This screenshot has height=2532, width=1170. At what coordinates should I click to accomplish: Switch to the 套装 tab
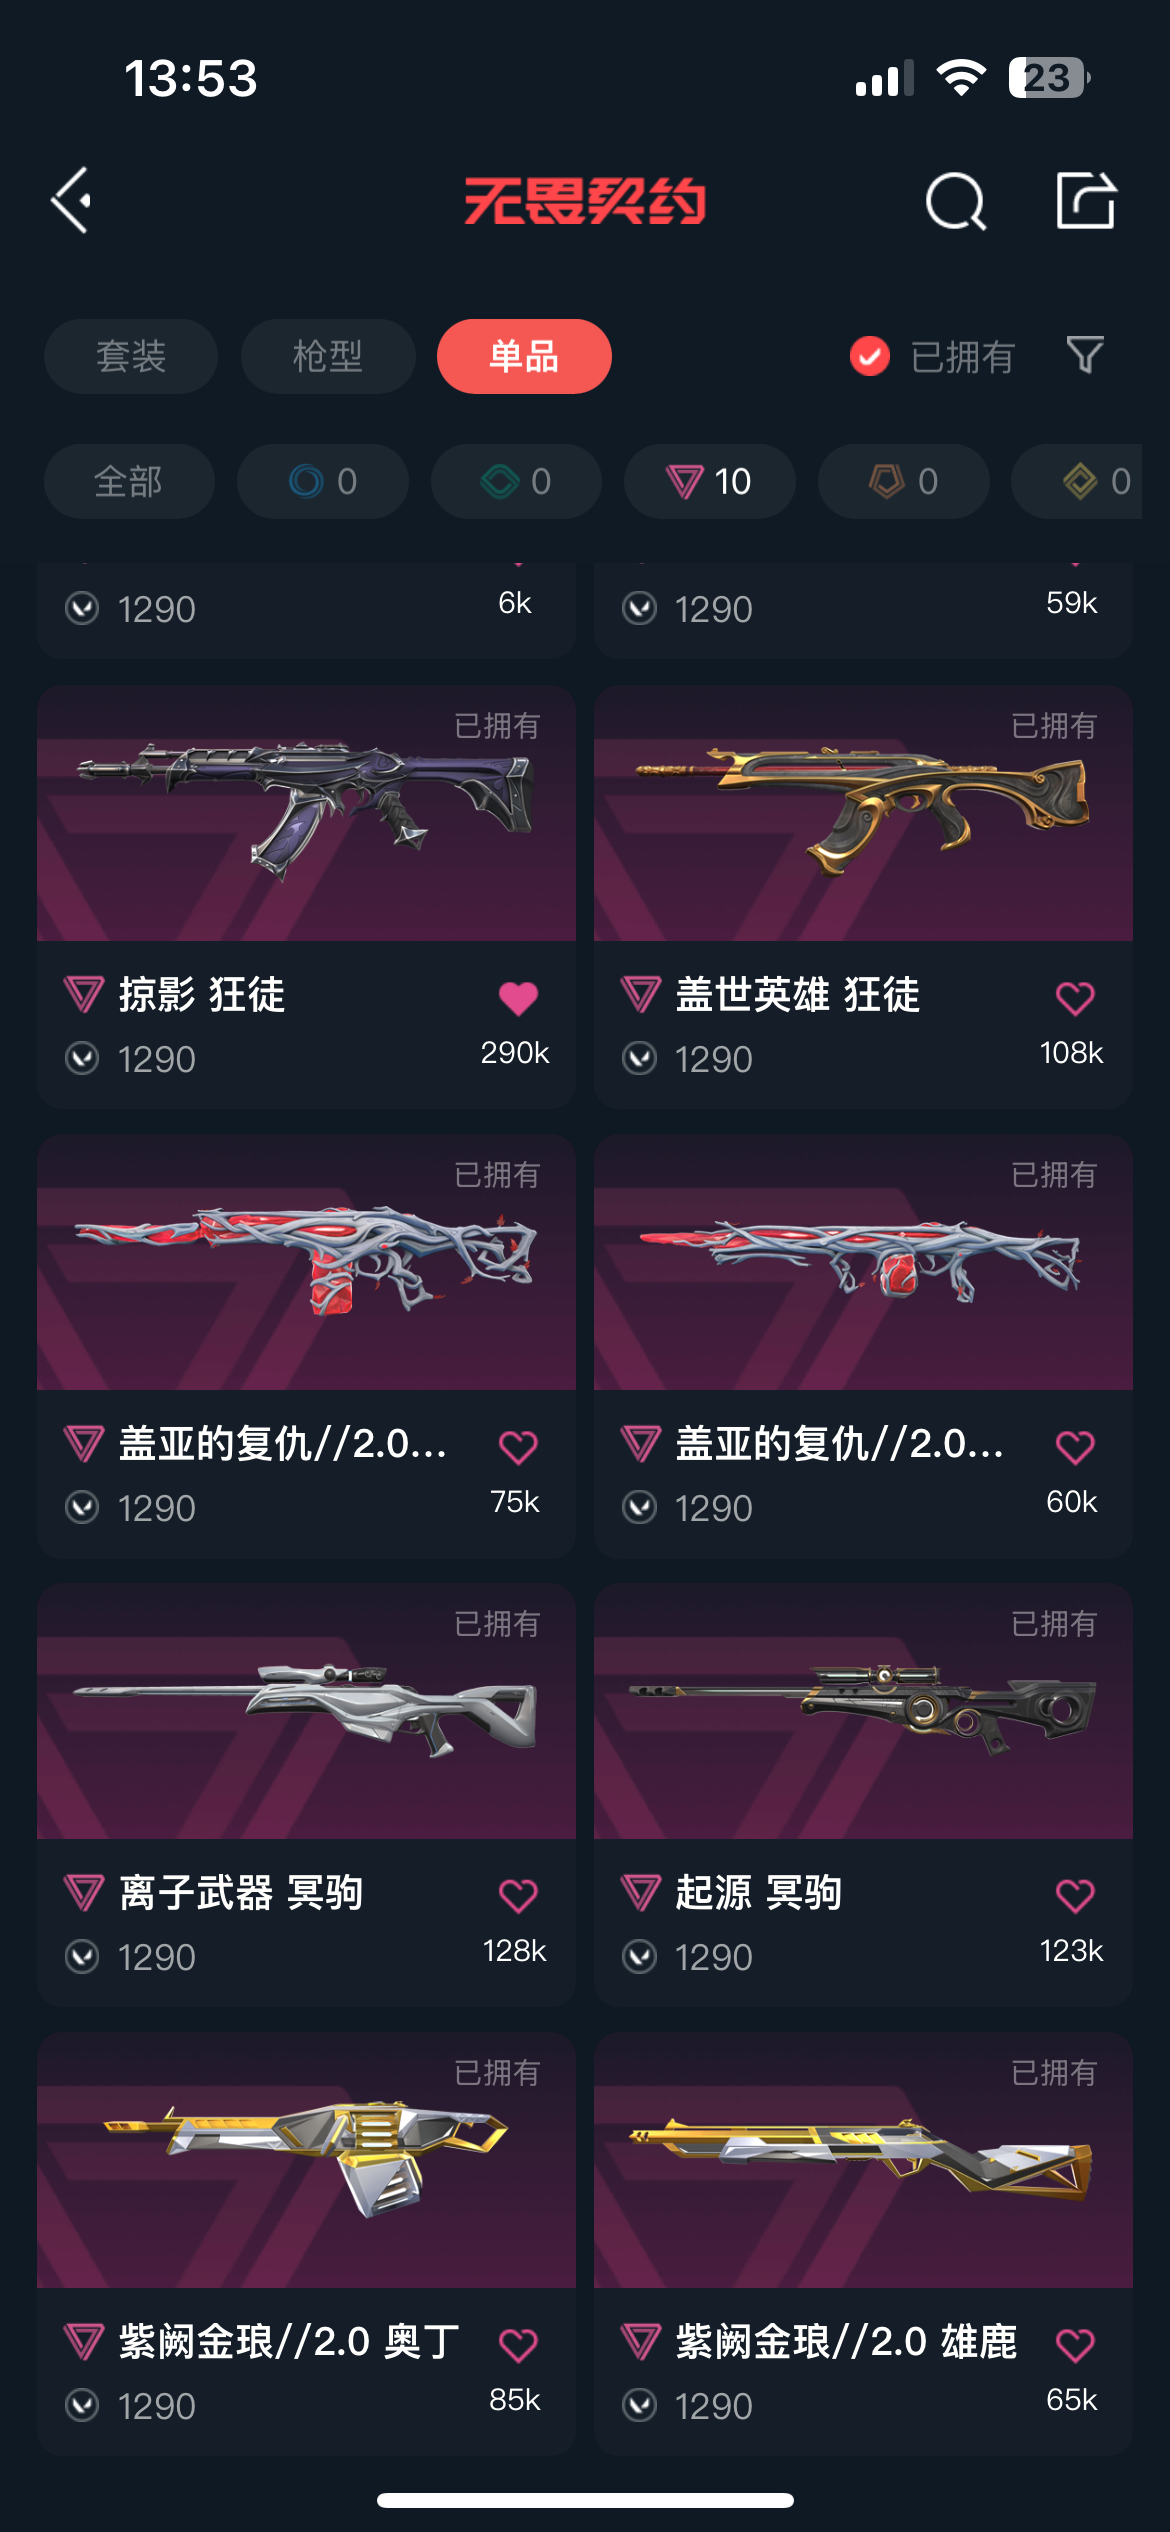[131, 356]
